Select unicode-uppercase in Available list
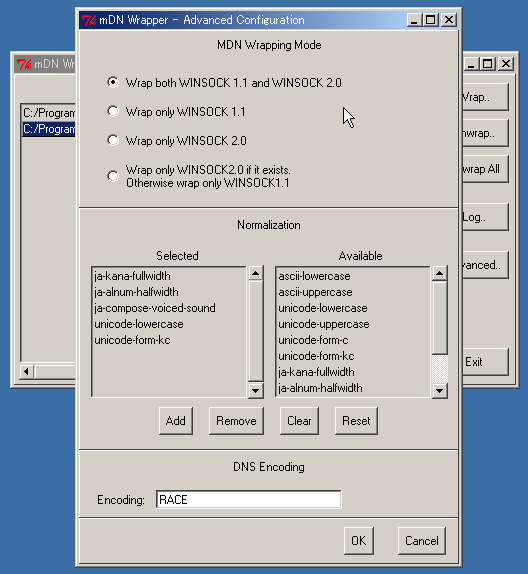Image resolution: width=528 pixels, height=574 pixels. [324, 324]
